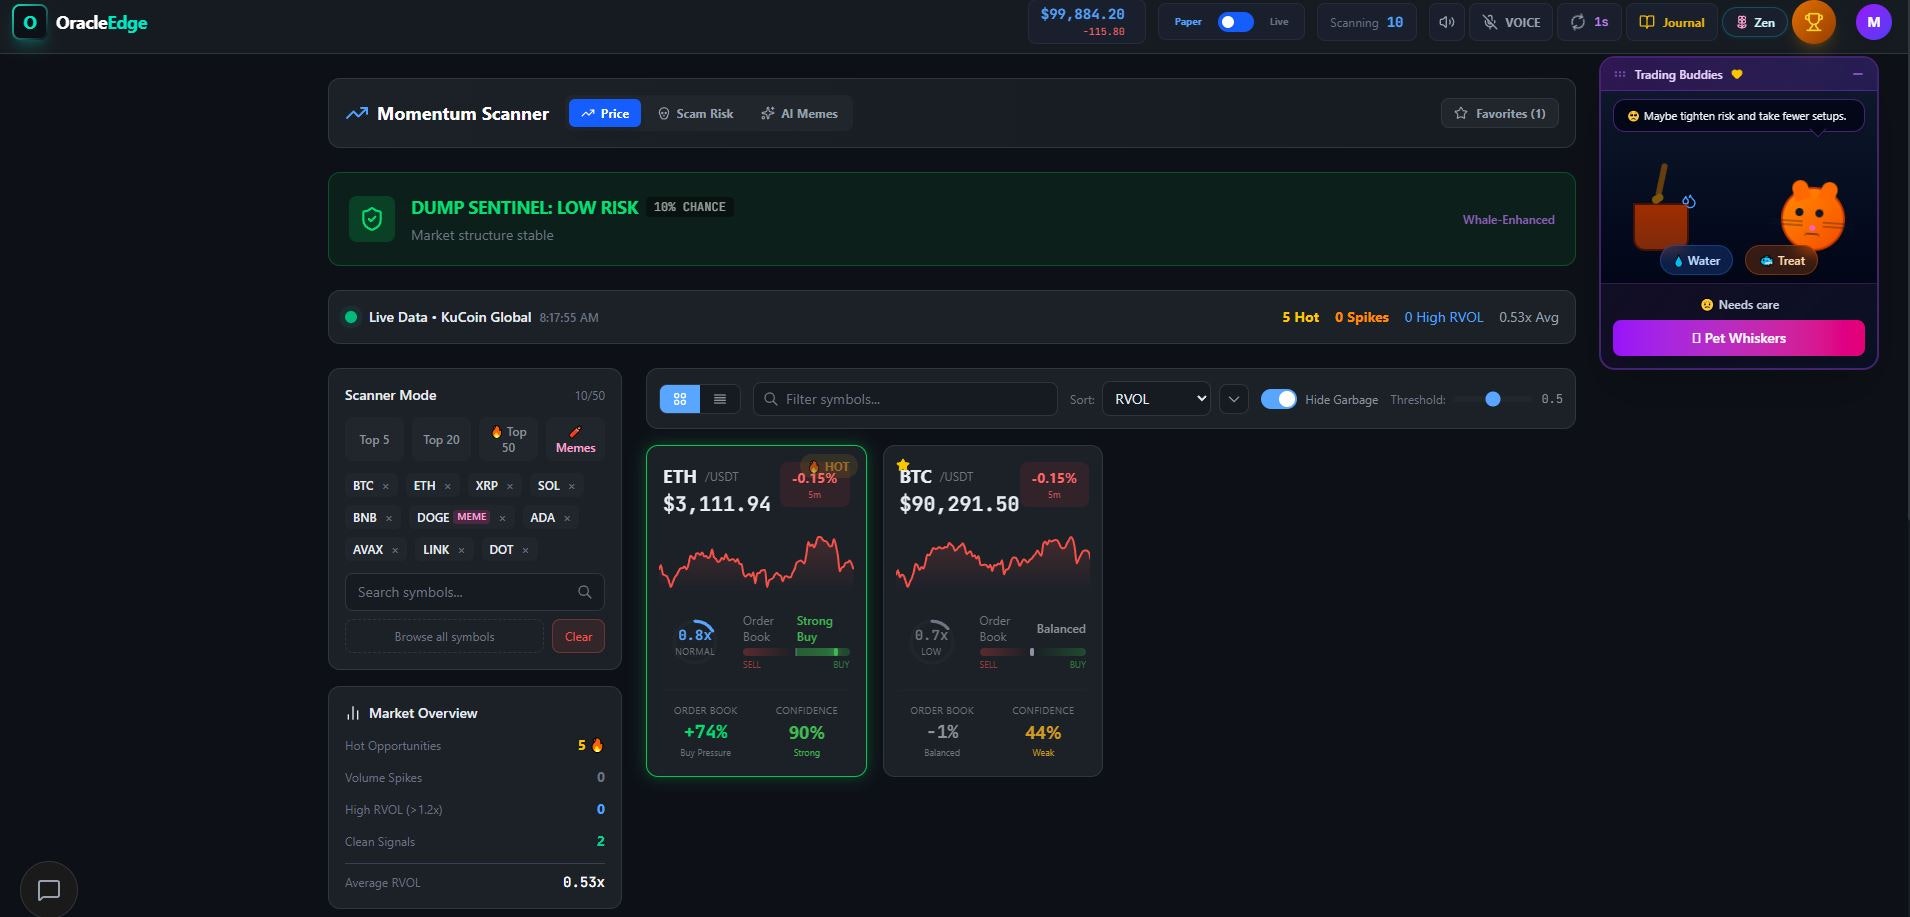This screenshot has width=1910, height=917.
Task: Click the 5 Hot status text
Action: (1300, 317)
